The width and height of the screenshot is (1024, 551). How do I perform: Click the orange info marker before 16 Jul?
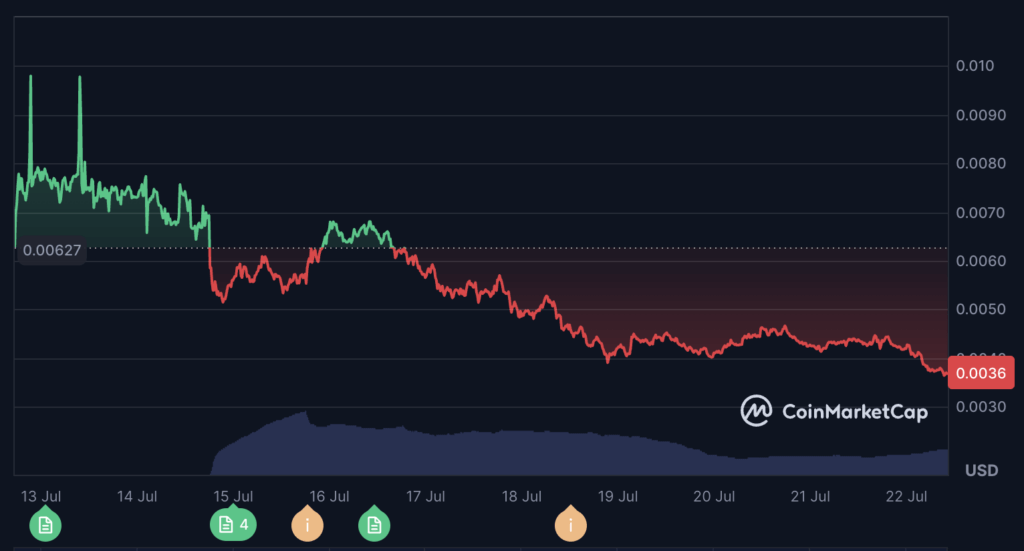[307, 524]
